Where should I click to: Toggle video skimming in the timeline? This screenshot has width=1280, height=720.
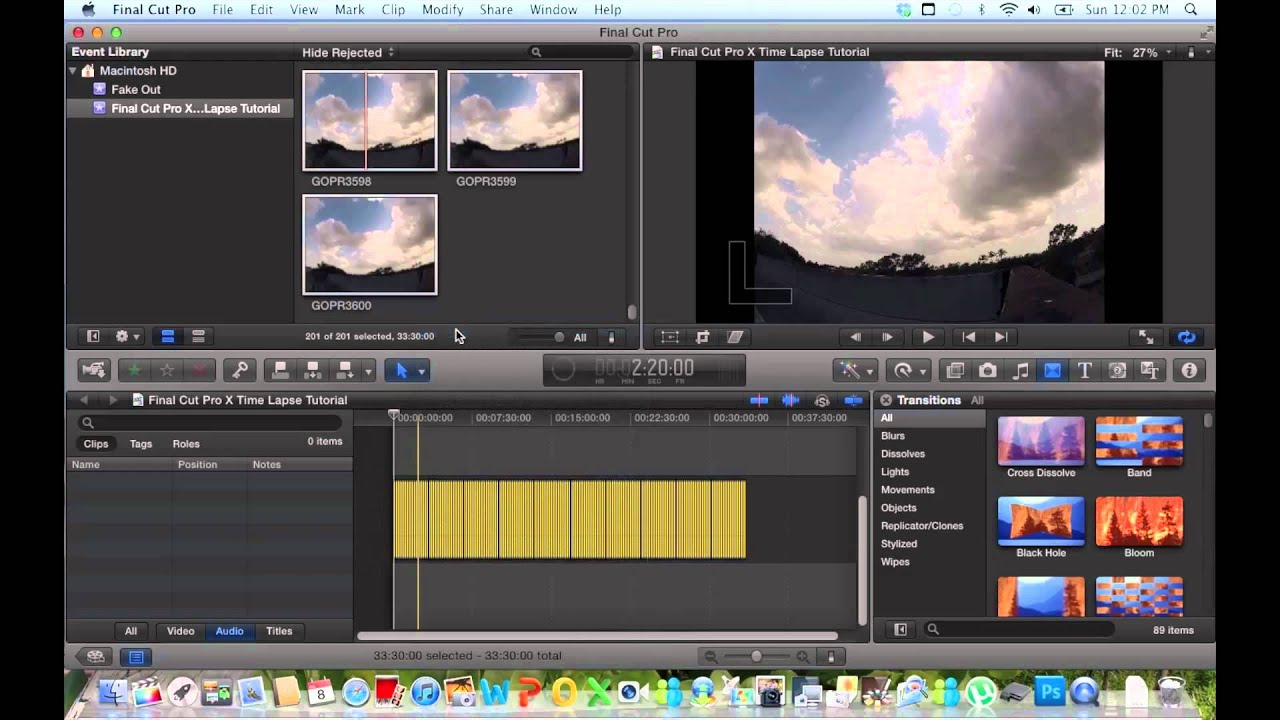pos(759,400)
